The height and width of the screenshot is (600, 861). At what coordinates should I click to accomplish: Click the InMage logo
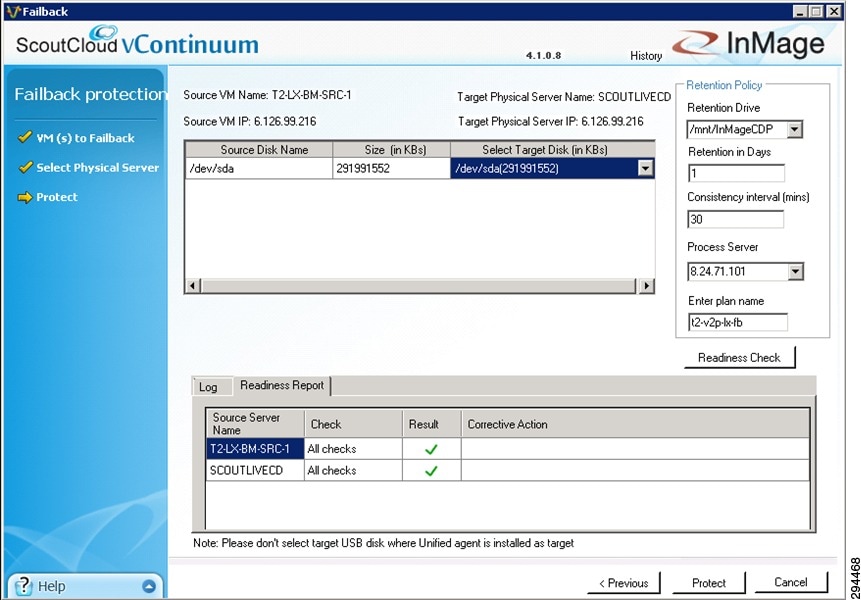click(748, 43)
